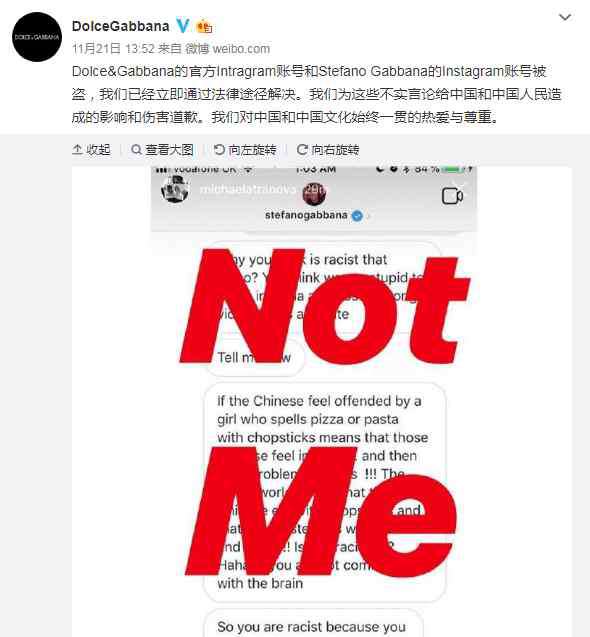The image size is (590, 637).
Task: Open the DolceGabbana profile avatar
Action: 37,37
